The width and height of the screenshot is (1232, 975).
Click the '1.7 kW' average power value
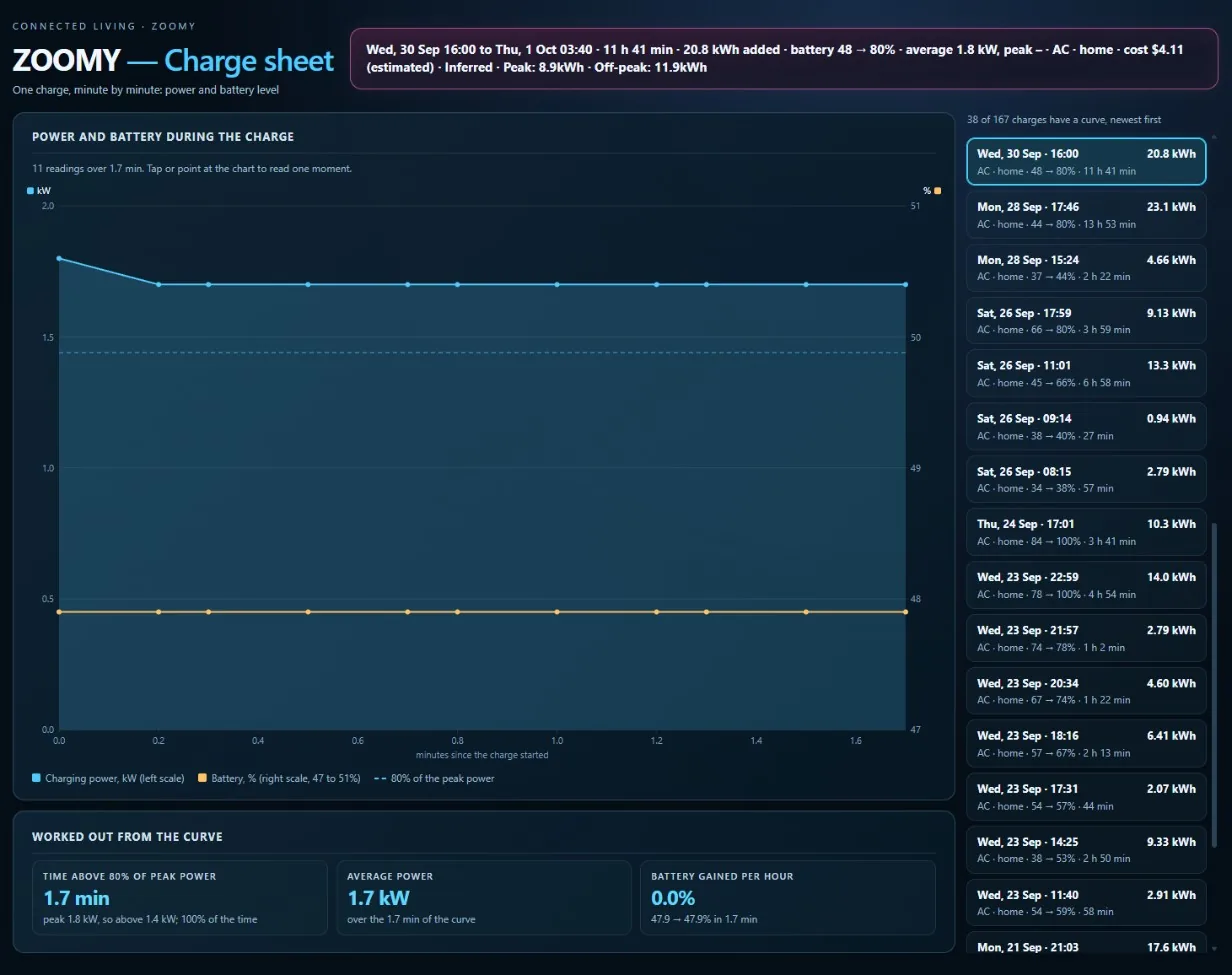tap(378, 898)
